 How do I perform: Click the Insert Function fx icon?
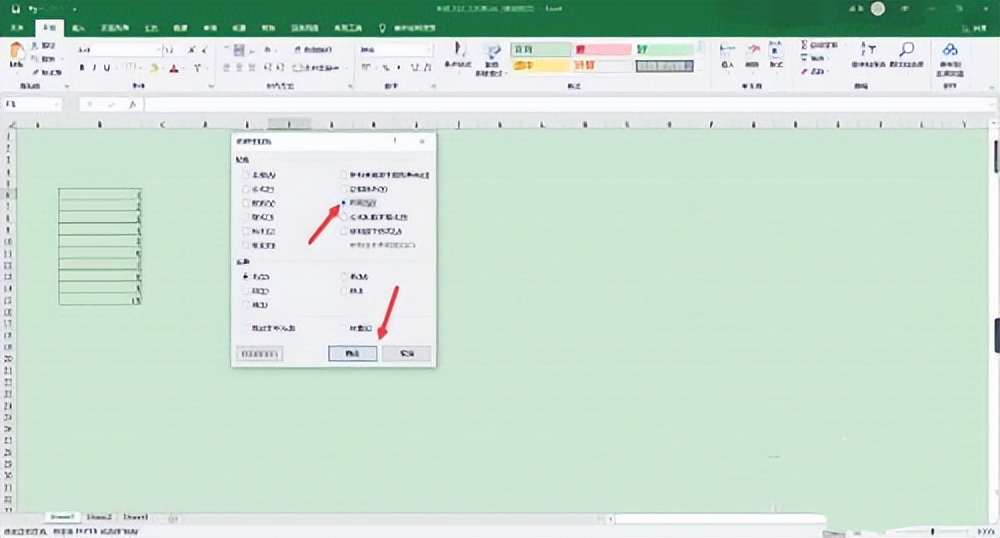pyautogui.click(x=133, y=105)
